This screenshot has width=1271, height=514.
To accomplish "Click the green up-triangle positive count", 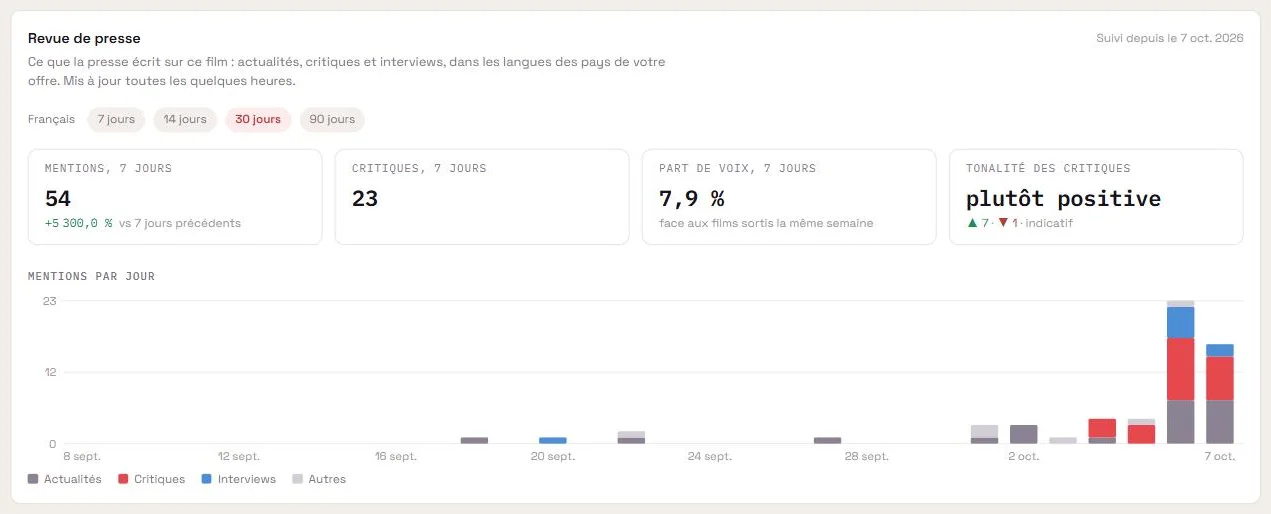I will (977, 223).
